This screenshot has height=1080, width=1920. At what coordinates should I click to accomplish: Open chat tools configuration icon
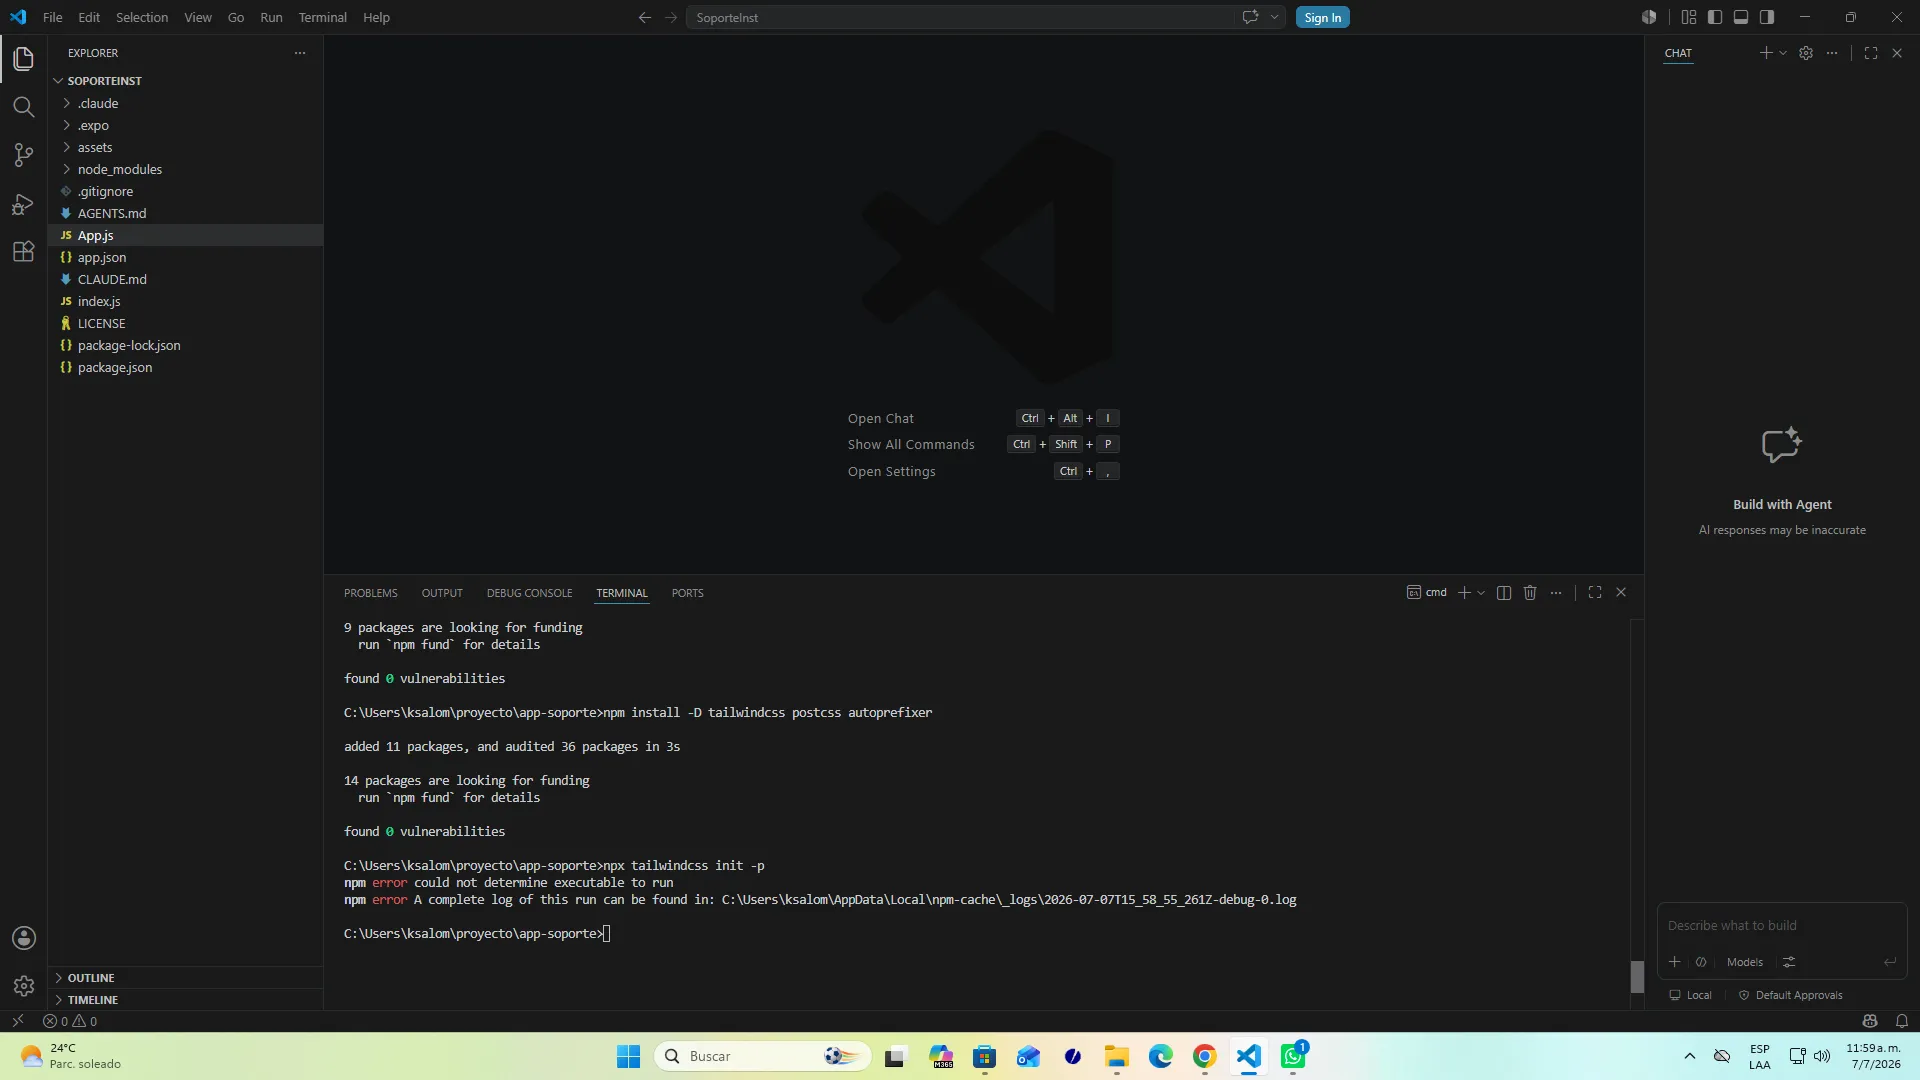click(1789, 962)
